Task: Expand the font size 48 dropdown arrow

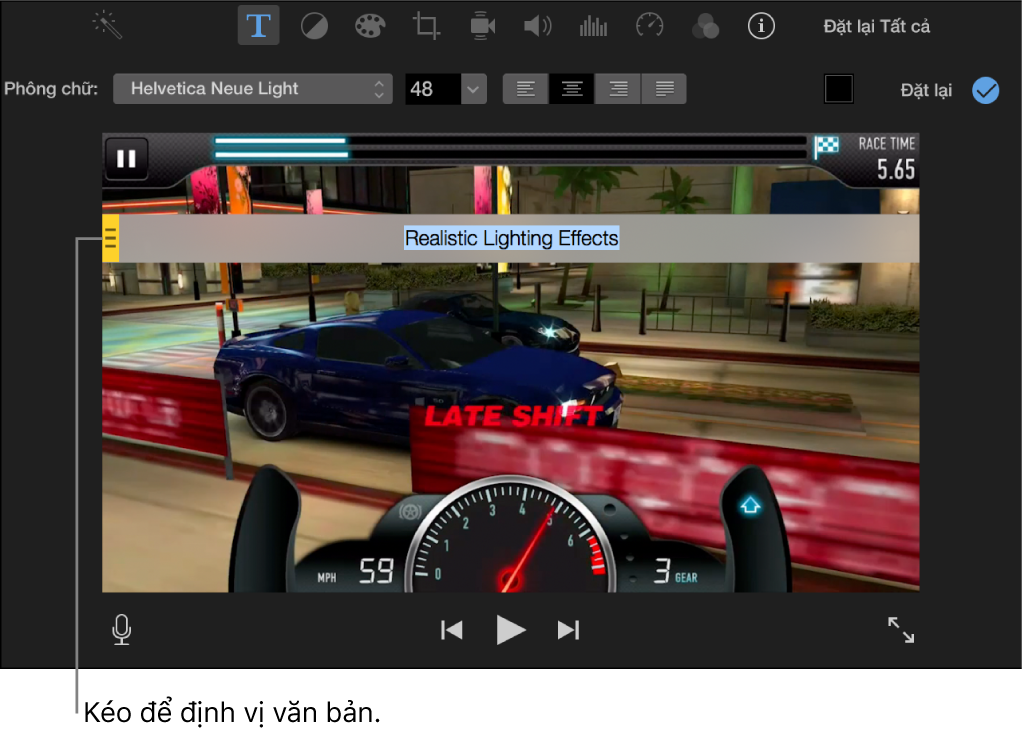Action: pyautogui.click(x=473, y=89)
